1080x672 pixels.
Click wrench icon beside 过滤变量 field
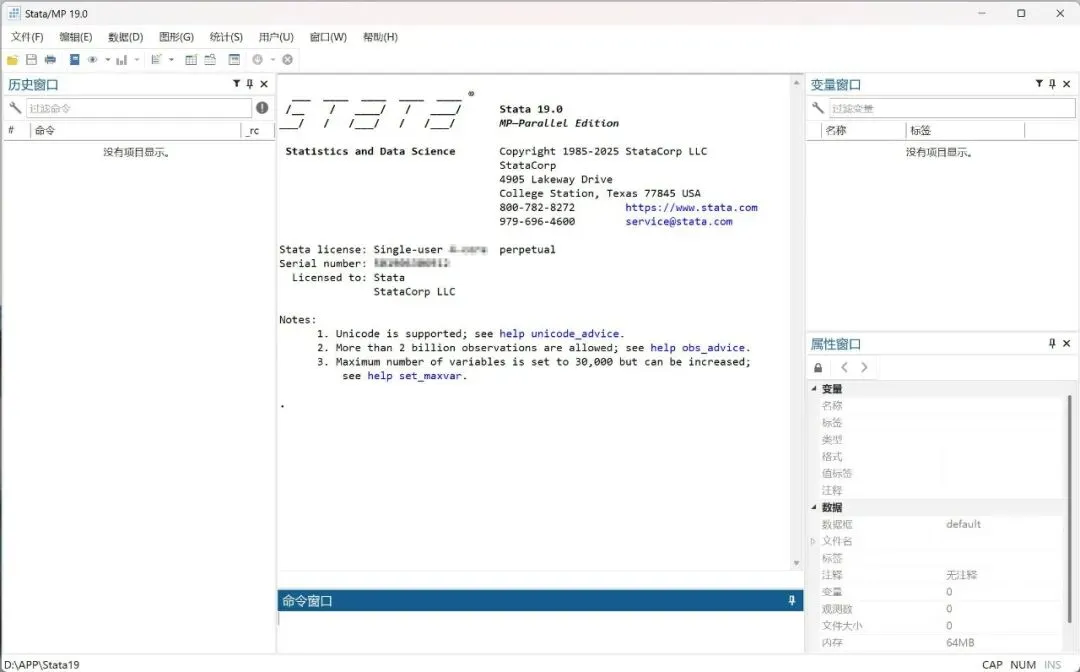pos(818,108)
